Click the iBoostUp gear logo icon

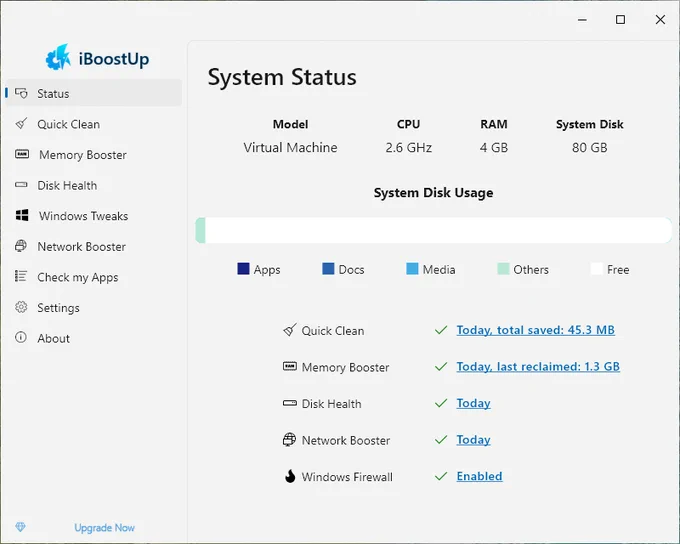58,57
